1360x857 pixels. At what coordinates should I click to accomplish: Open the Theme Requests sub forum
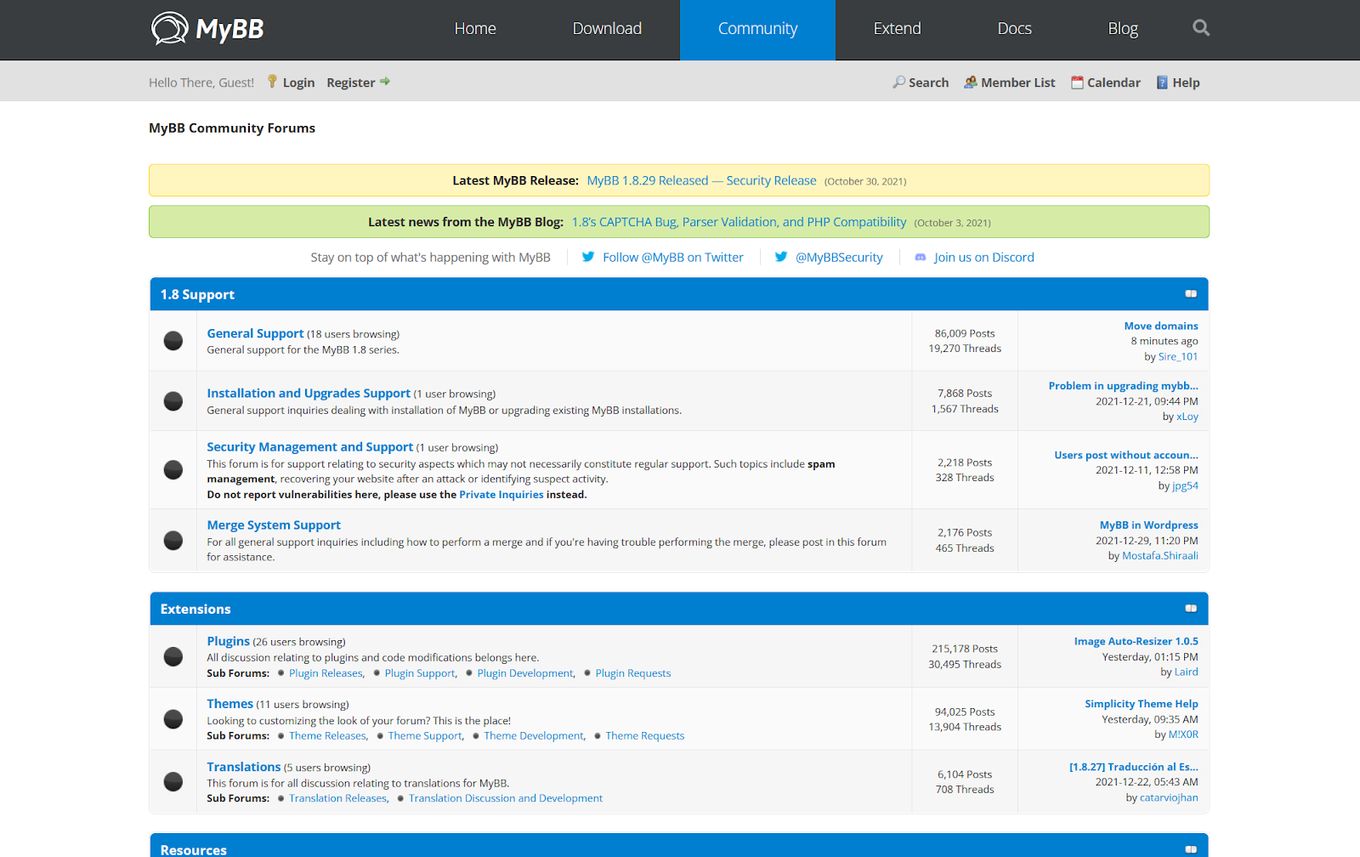pyautogui.click(x=645, y=736)
